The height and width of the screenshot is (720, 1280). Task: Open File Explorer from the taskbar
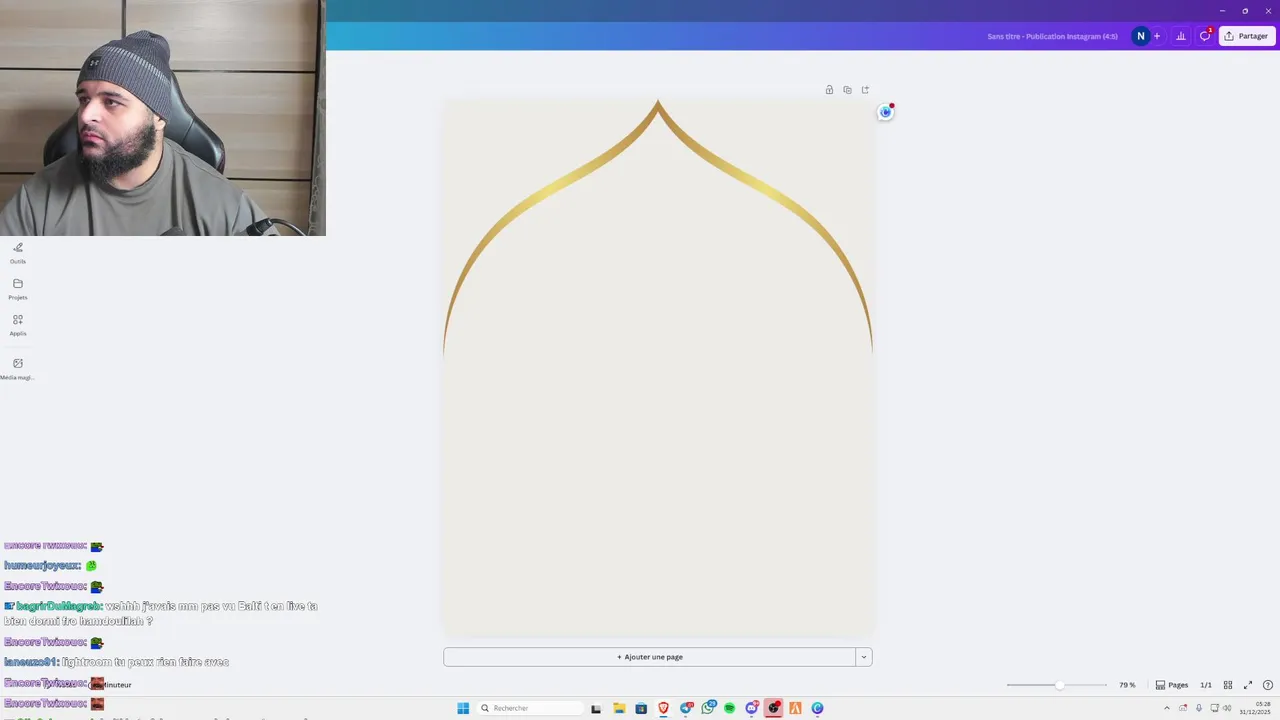pyautogui.click(x=619, y=708)
